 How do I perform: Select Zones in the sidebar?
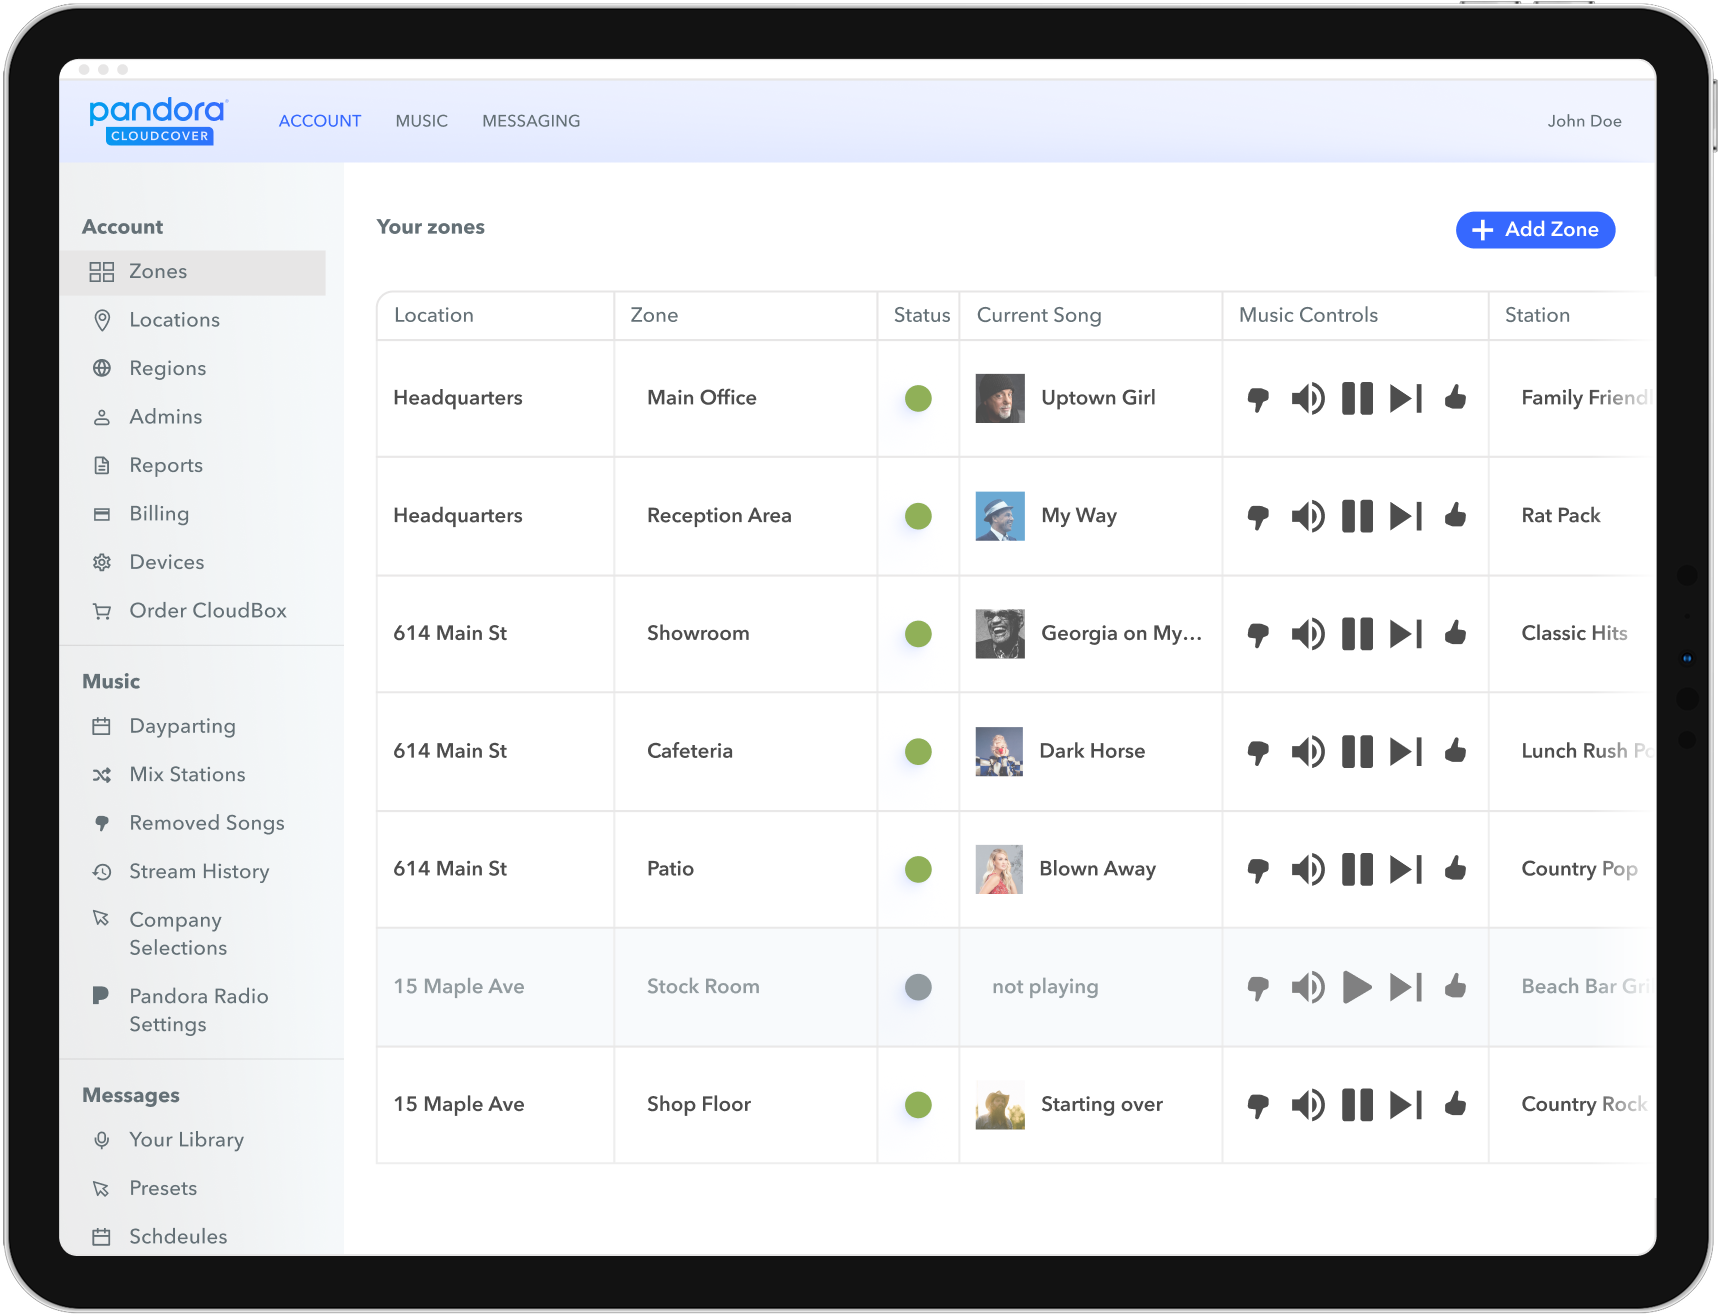pyautogui.click(x=193, y=272)
